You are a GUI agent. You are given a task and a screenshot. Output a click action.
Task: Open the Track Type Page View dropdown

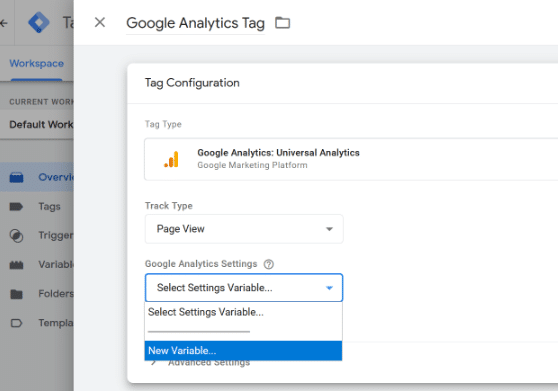pos(244,229)
